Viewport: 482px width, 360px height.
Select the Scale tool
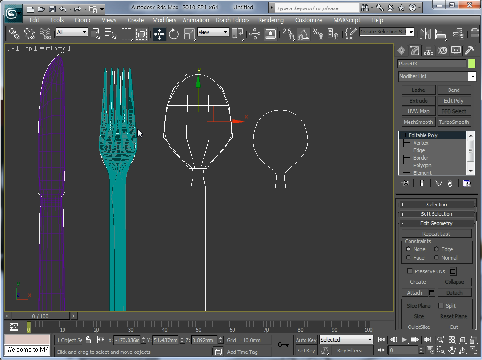click(x=189, y=34)
